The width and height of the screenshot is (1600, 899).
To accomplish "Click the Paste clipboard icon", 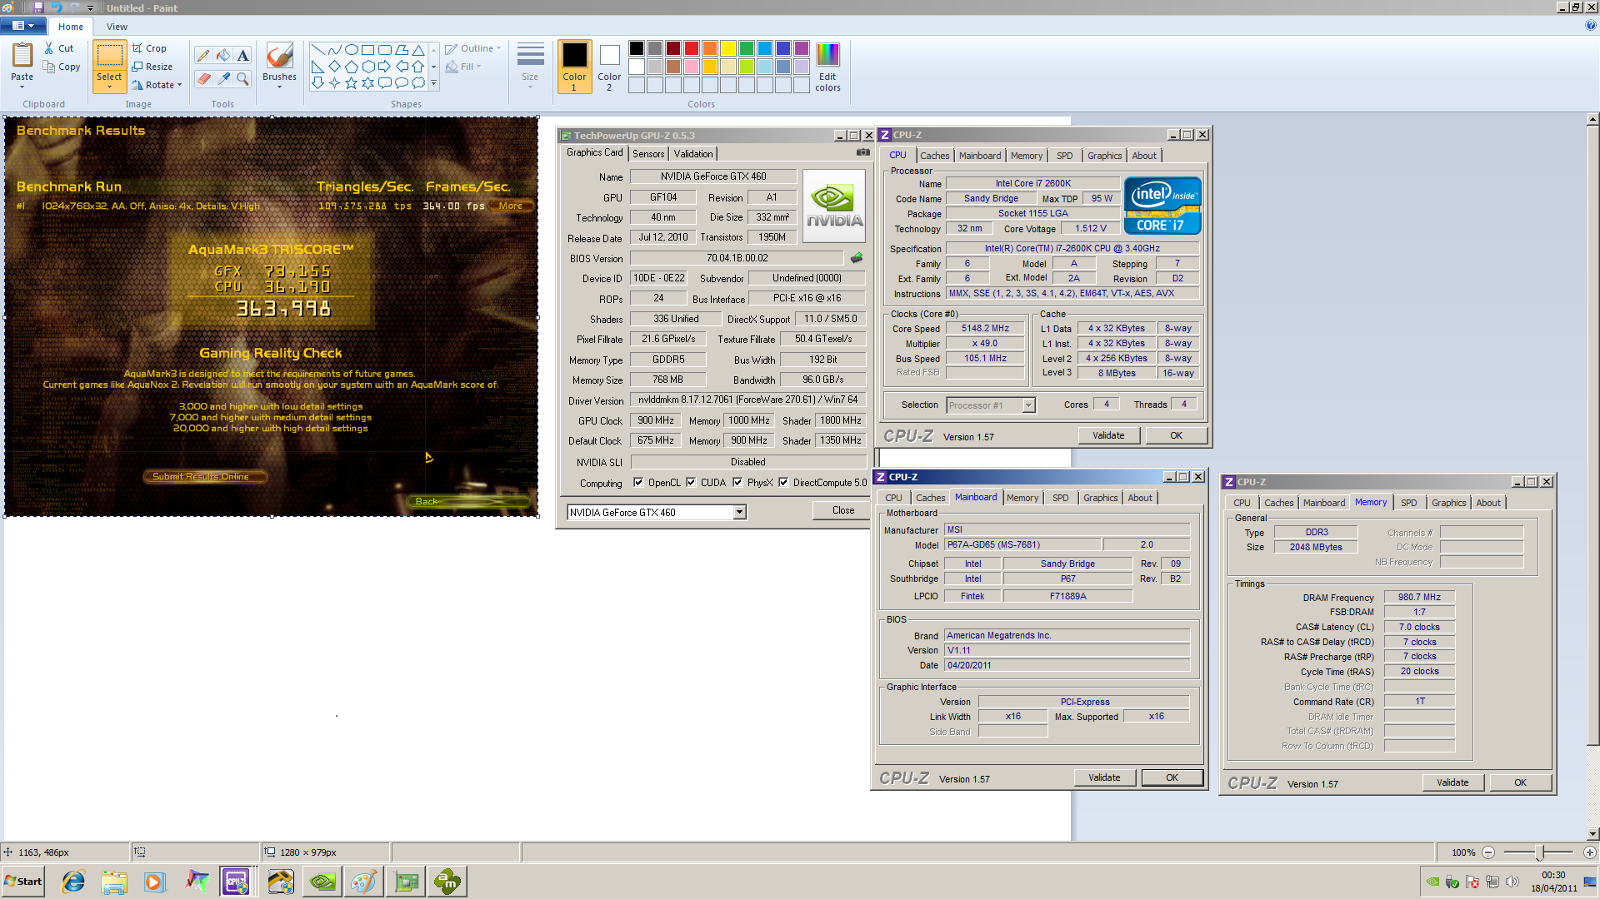I will click(x=22, y=56).
